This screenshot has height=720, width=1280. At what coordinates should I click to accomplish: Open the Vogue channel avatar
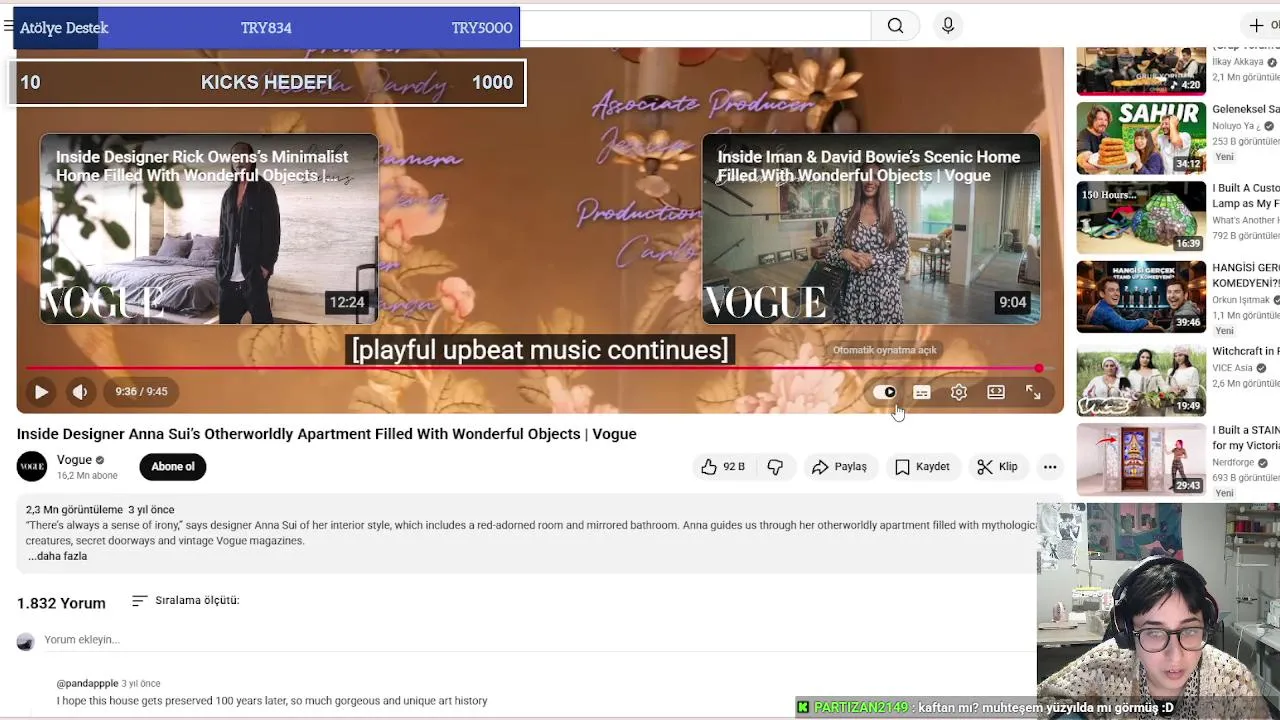point(32,467)
